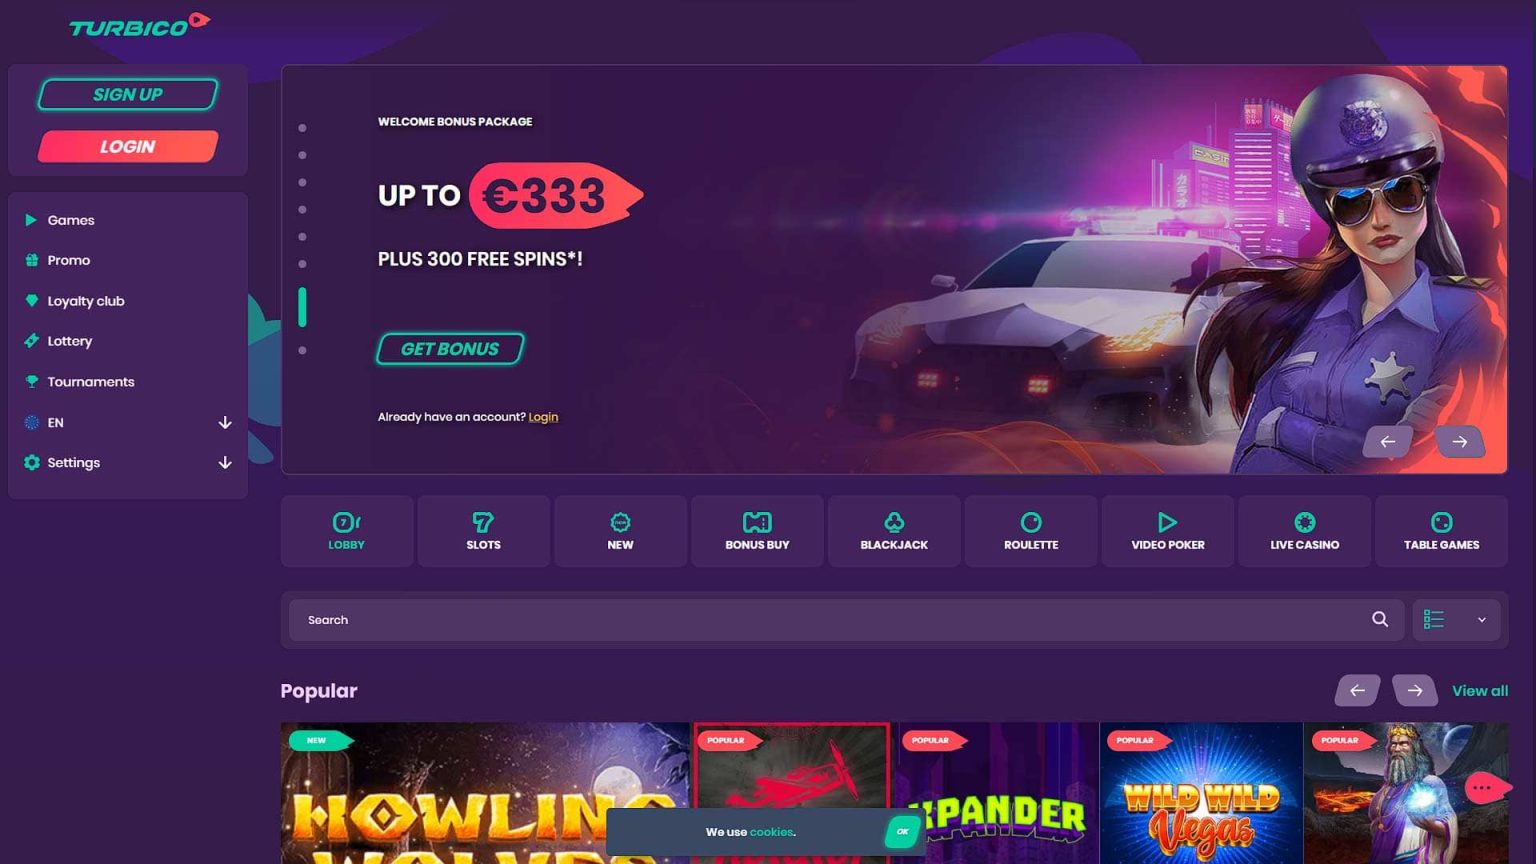Choose the Roulette category icon
The image size is (1536, 864).
1031,522
